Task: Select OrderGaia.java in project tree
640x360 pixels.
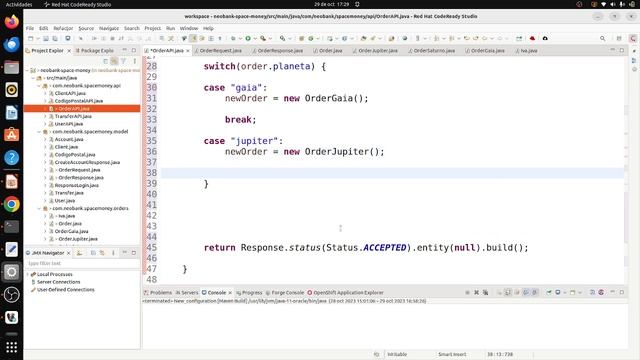Action: [x=71, y=231]
